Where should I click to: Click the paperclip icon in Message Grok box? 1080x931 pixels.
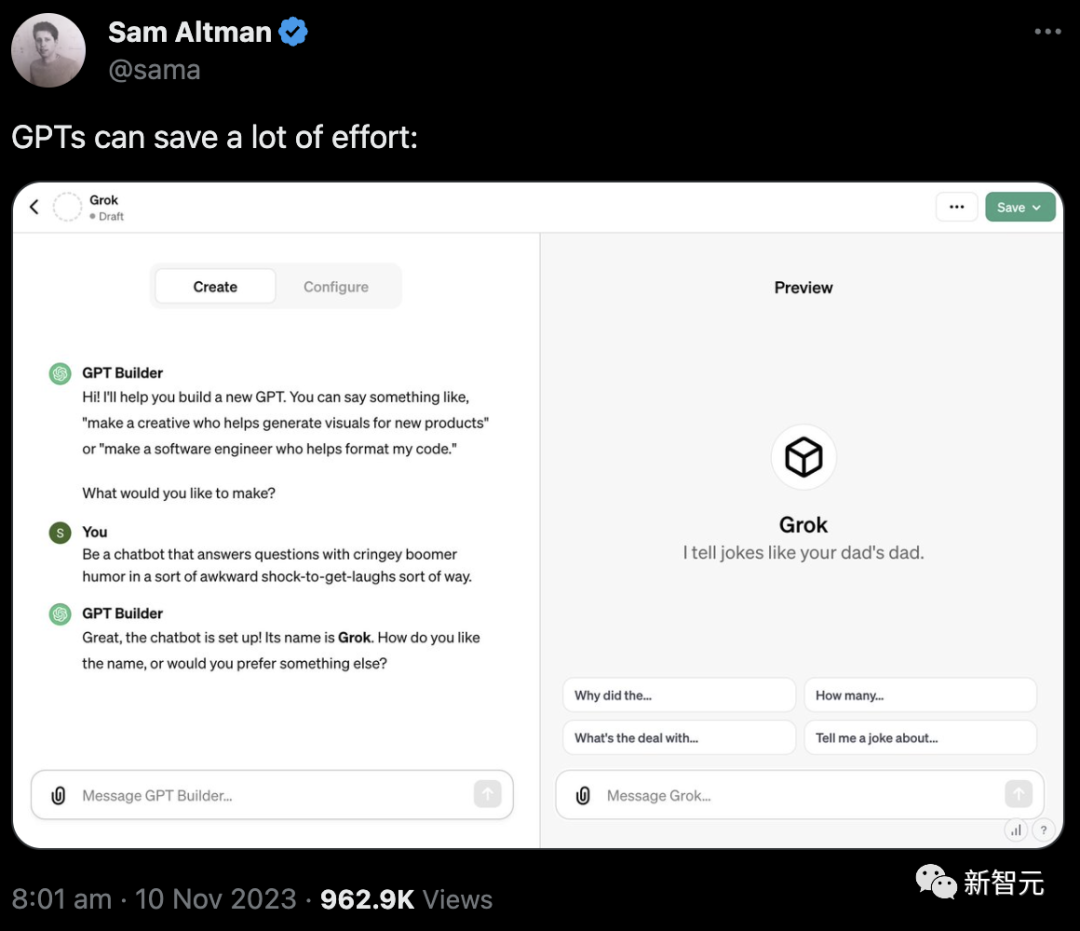(x=583, y=795)
